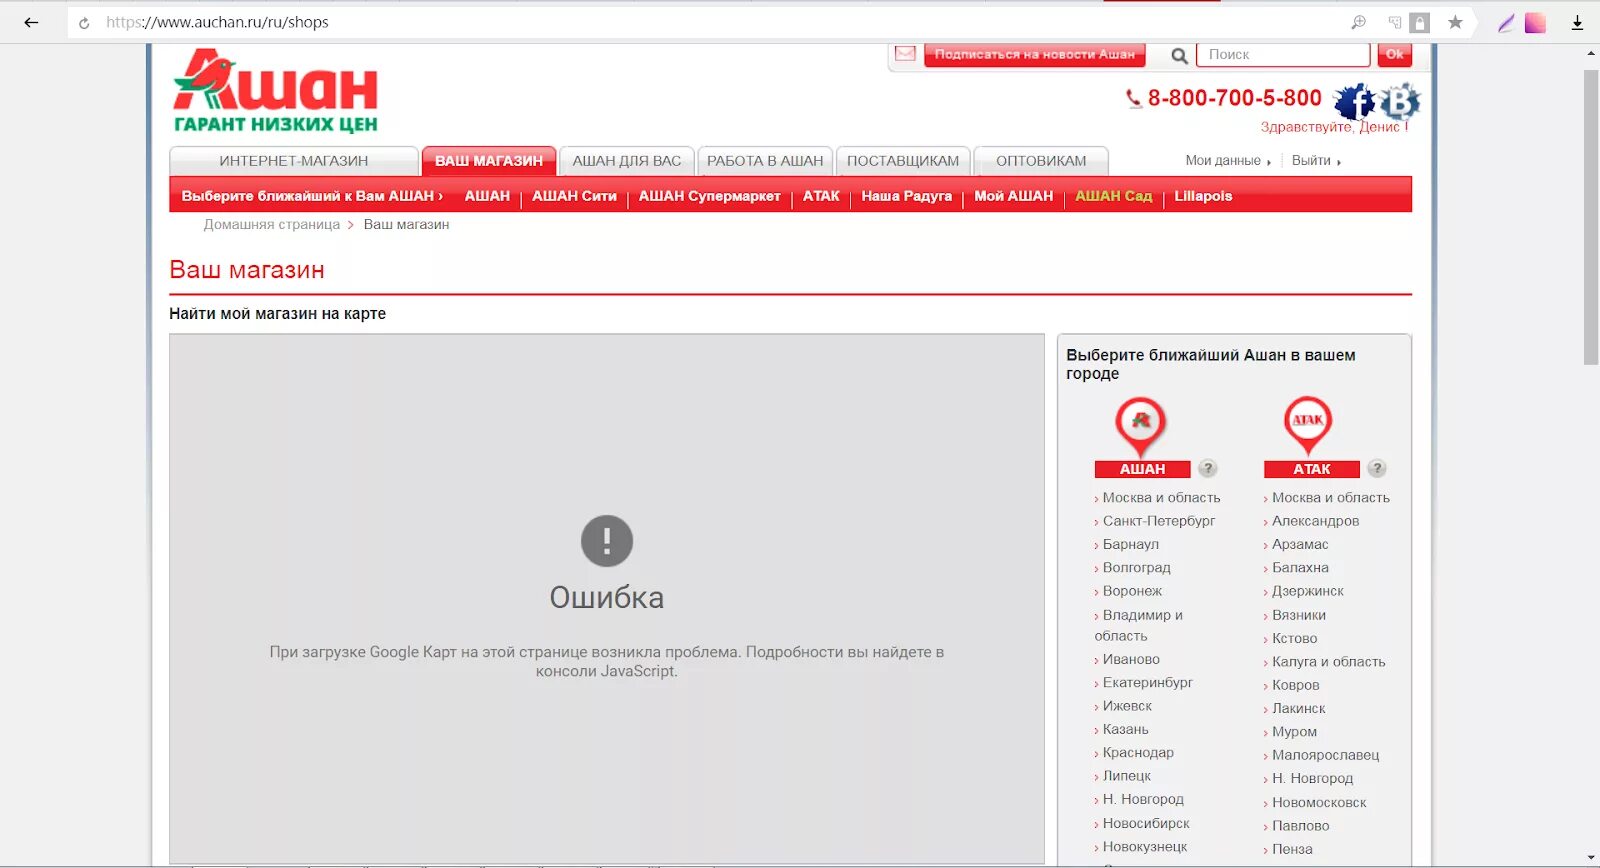Select Пенза in АТАК list

[x=1292, y=850]
